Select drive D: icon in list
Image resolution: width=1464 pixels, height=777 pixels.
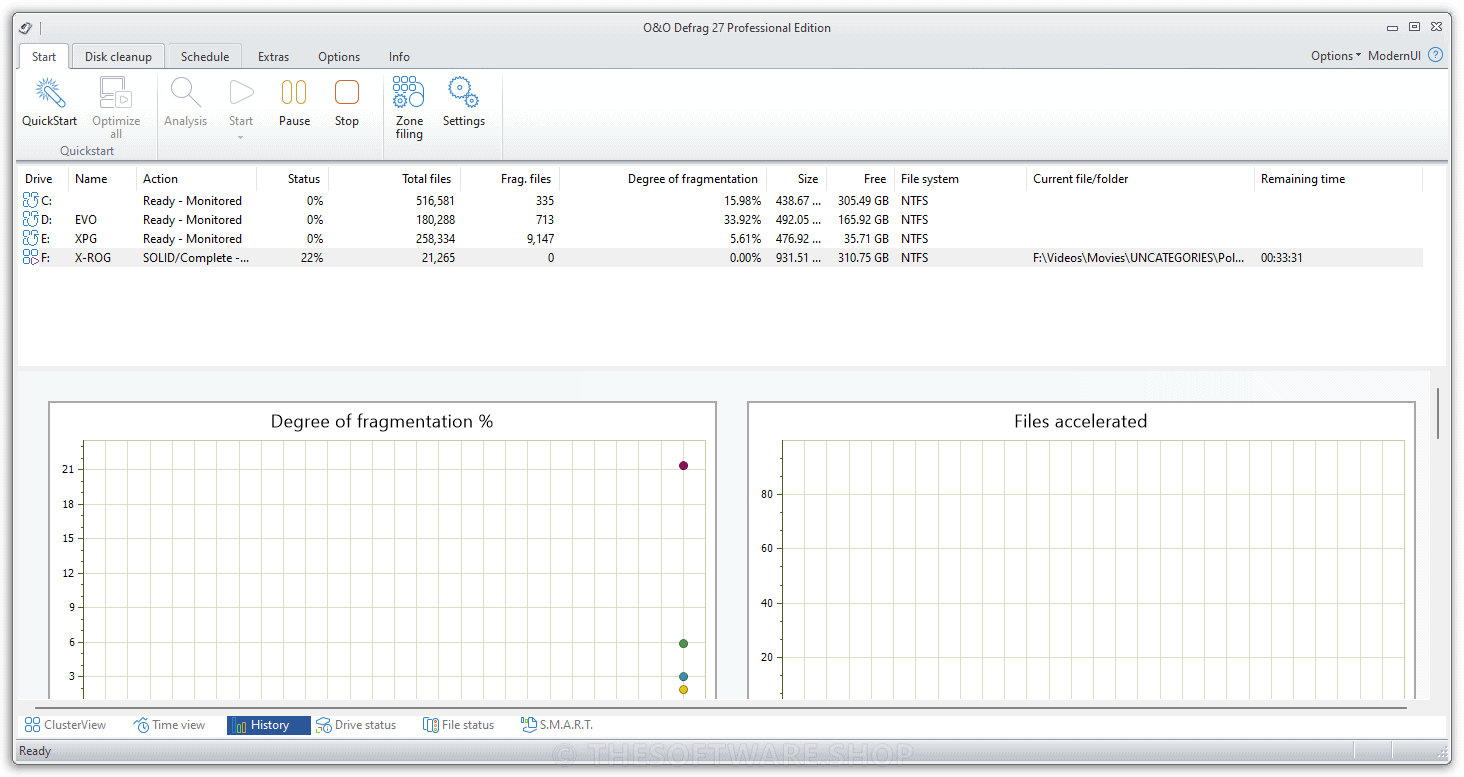pos(30,220)
